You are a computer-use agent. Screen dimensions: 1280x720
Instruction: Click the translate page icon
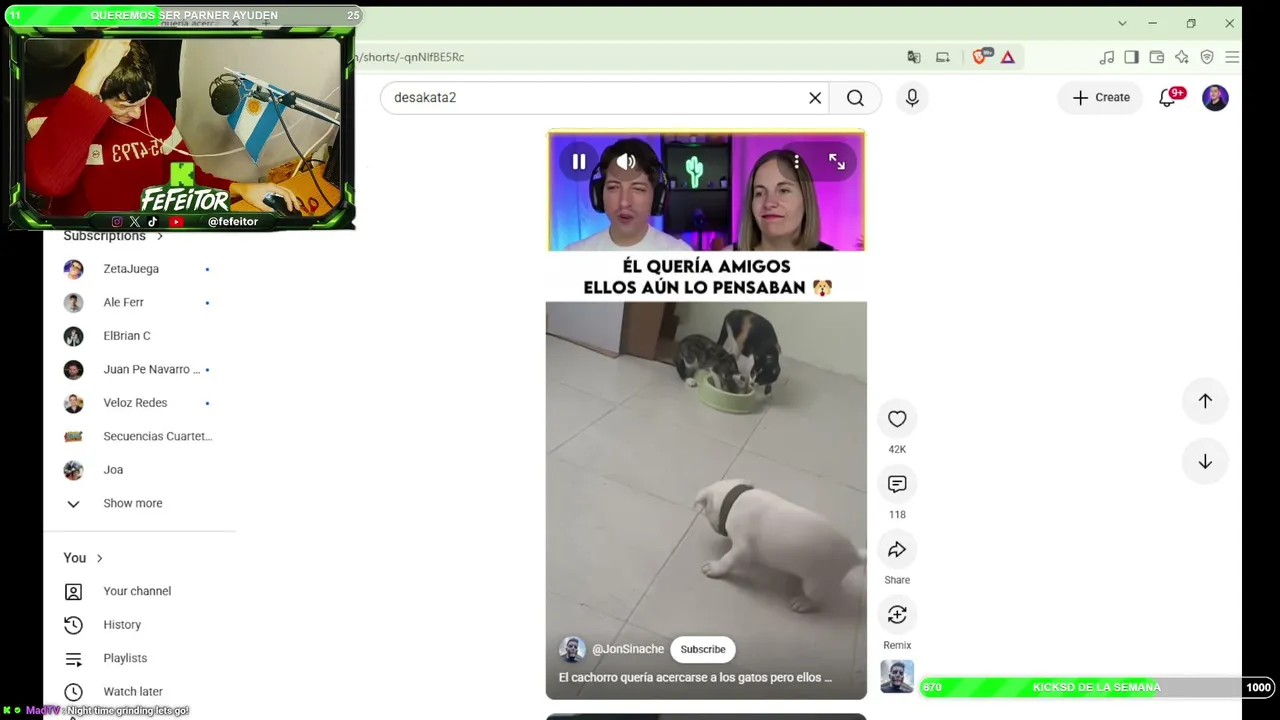pyautogui.click(x=914, y=57)
